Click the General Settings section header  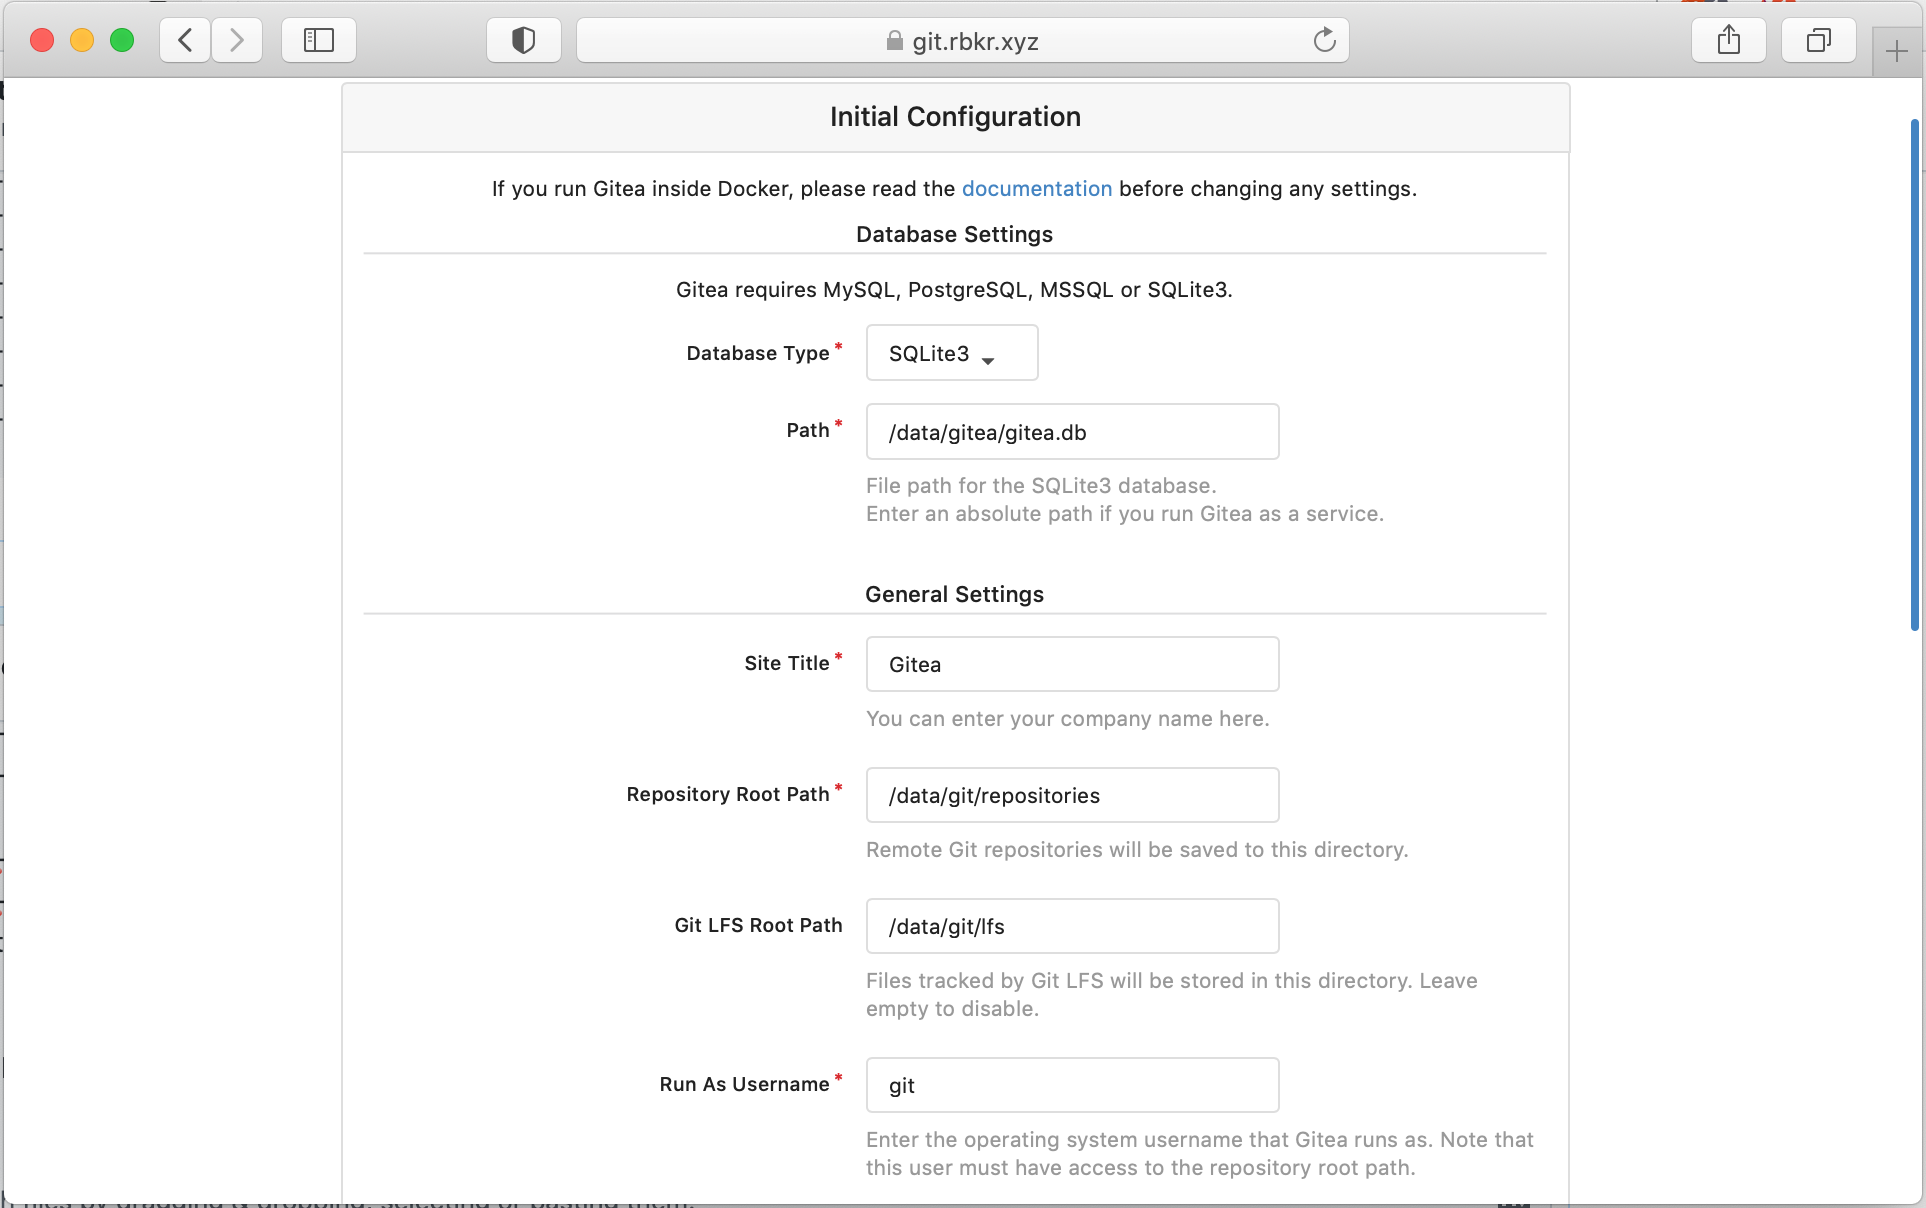click(x=955, y=594)
